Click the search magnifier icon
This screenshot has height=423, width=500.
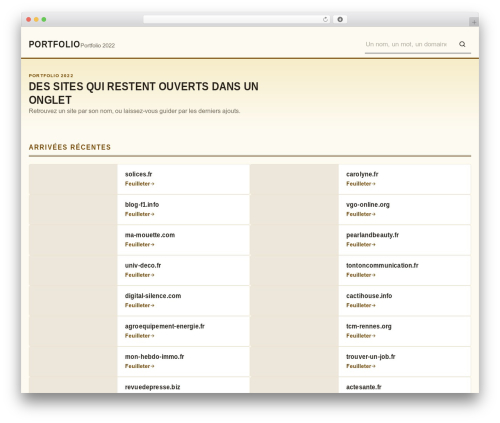pyautogui.click(x=462, y=44)
